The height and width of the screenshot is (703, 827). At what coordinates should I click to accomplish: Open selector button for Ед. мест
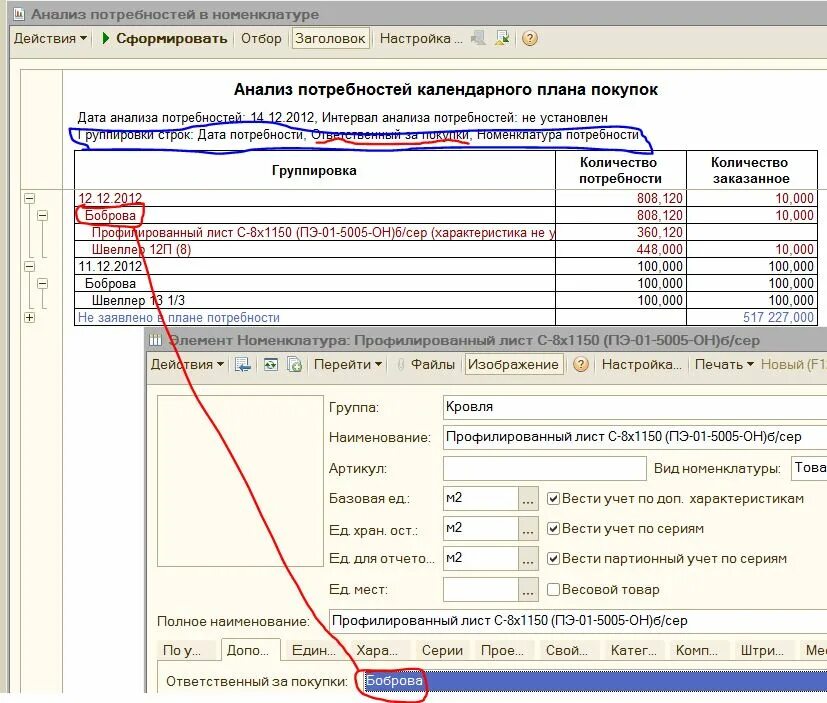point(528,590)
